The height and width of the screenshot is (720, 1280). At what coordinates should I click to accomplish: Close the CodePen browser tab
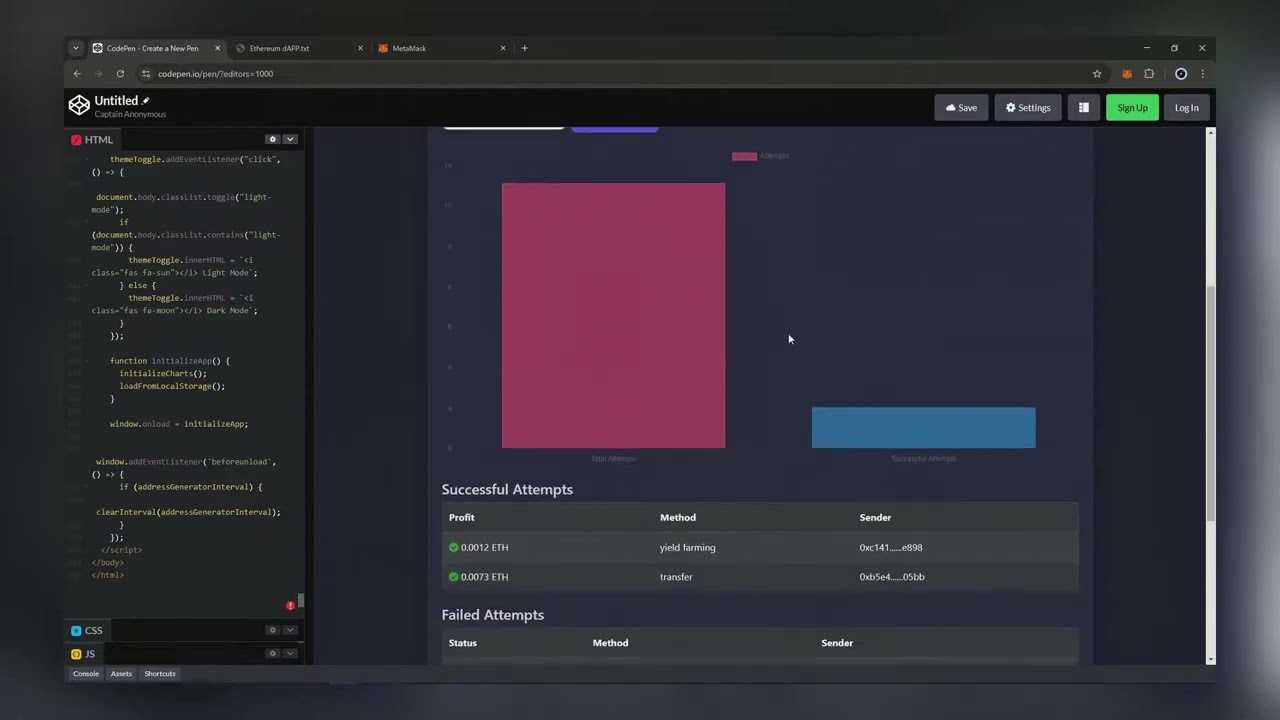(x=217, y=48)
